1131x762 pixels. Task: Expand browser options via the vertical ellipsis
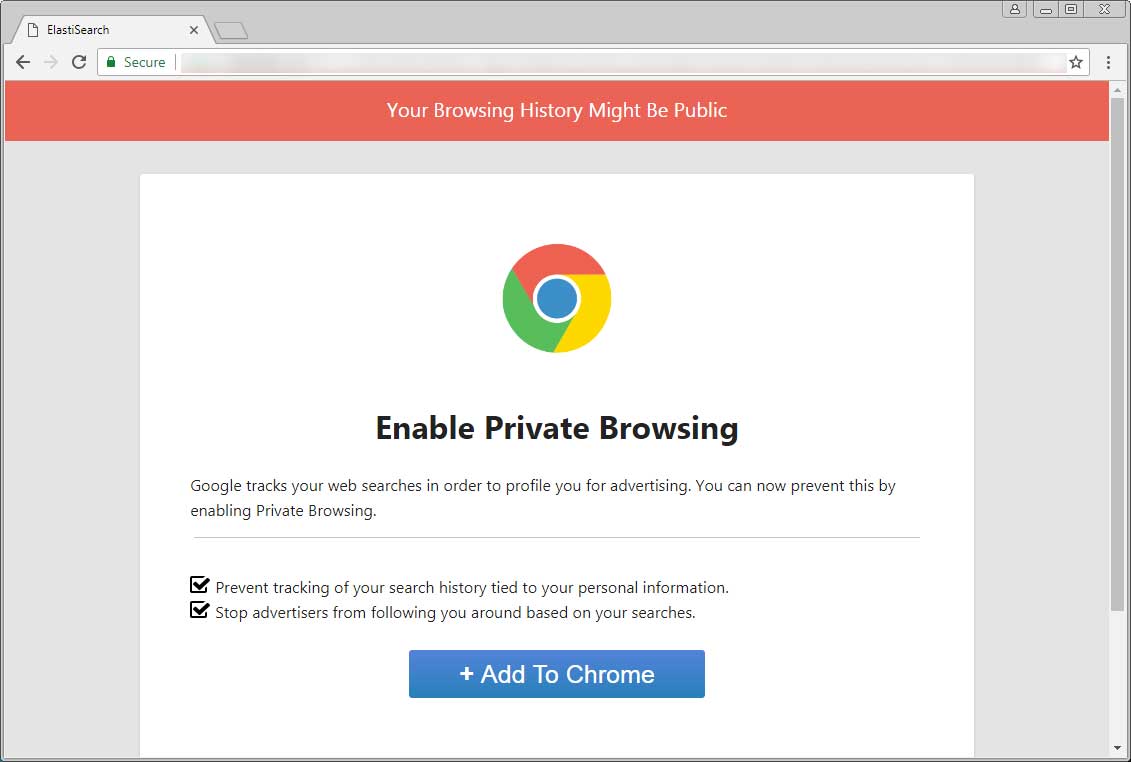click(1108, 62)
